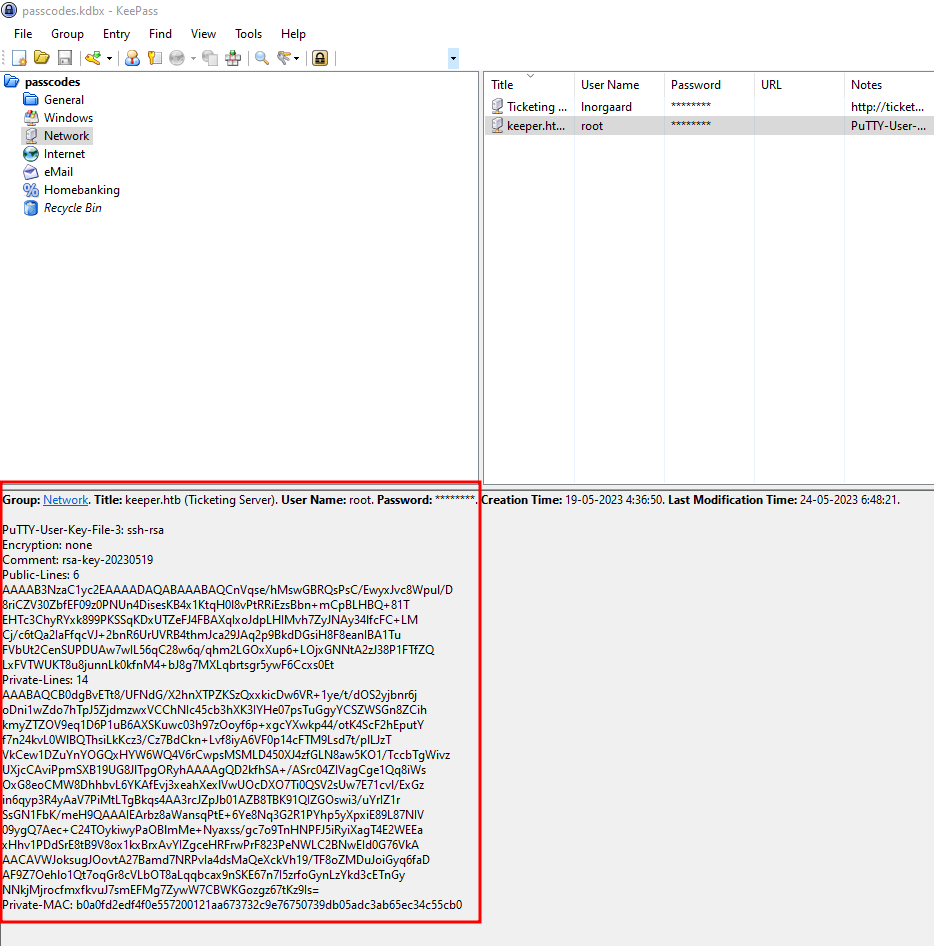The width and height of the screenshot is (934, 946).
Task: Click the Lock Workspace padlock icon
Action: coord(320,58)
